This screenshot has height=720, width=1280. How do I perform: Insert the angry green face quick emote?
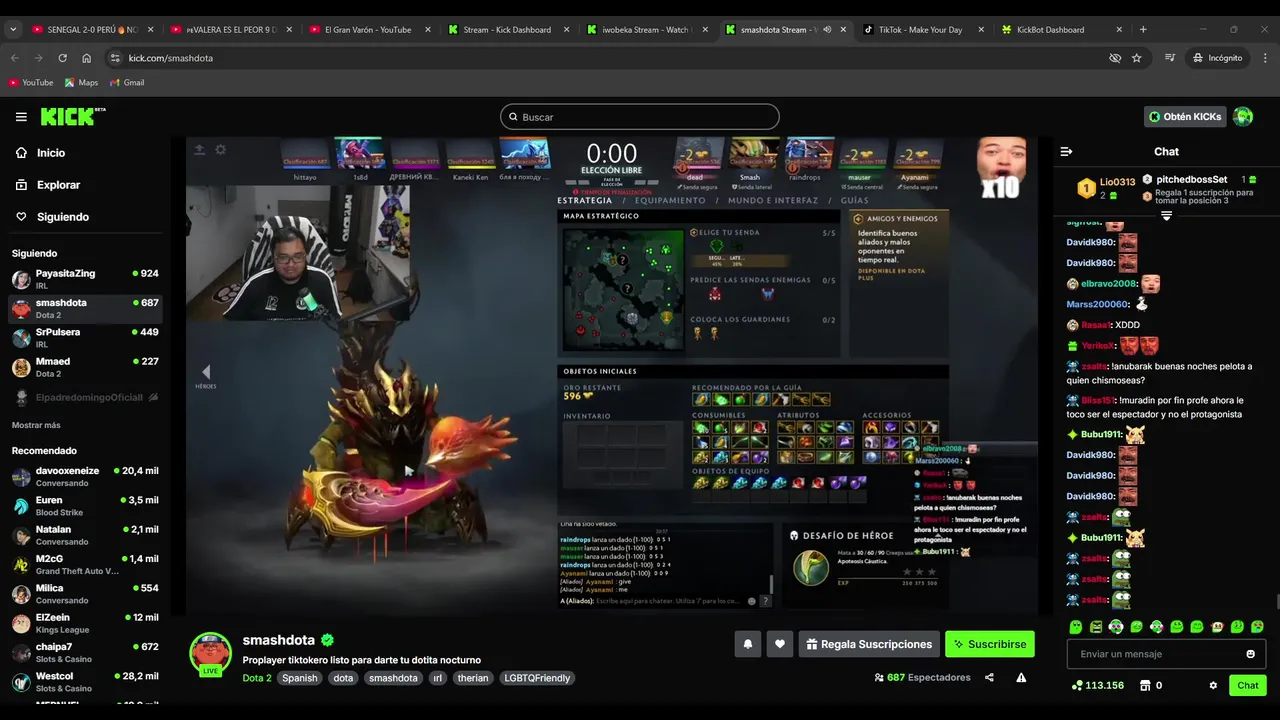[1096, 627]
